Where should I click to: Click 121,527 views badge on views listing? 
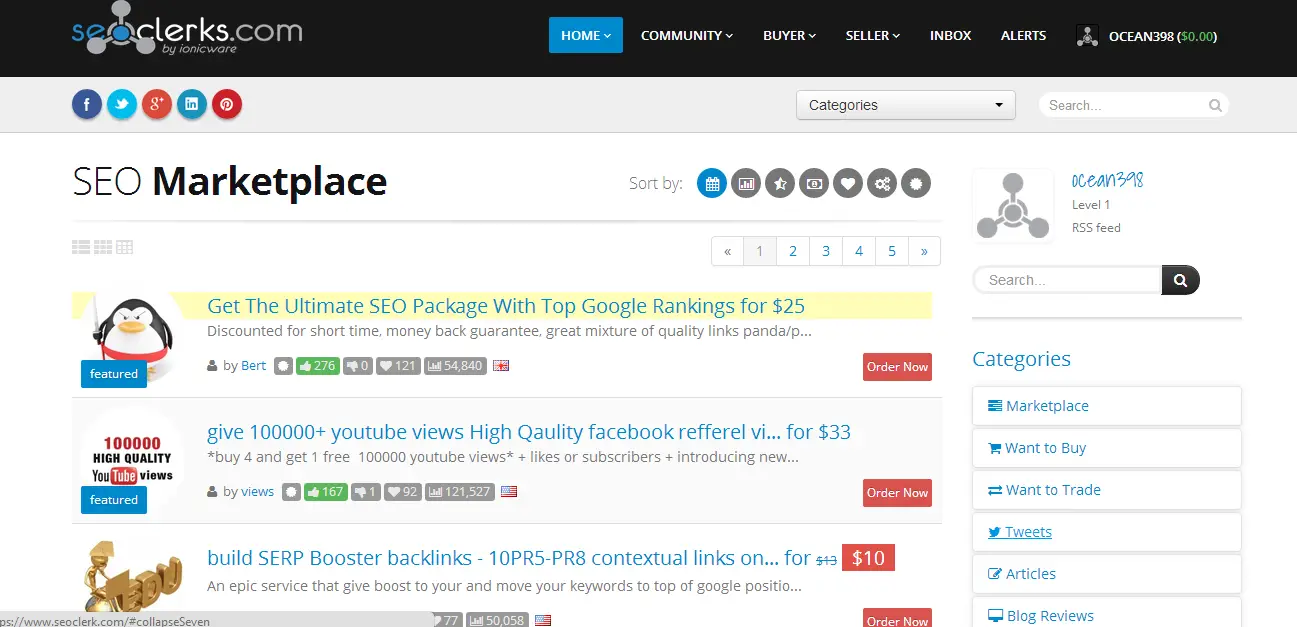pos(459,492)
